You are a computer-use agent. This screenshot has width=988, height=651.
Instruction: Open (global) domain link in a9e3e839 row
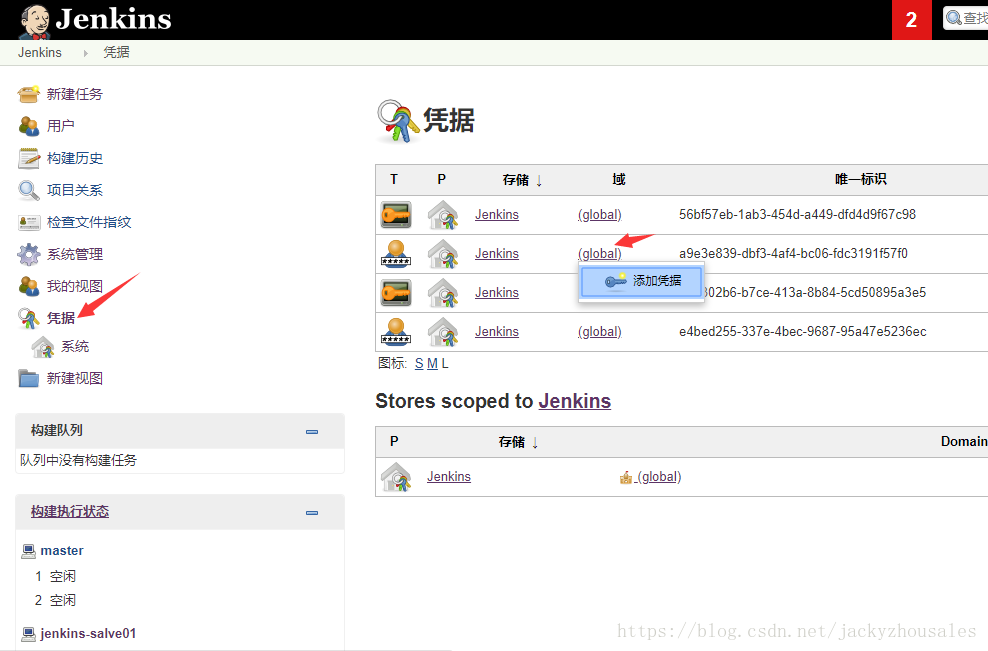(599, 253)
